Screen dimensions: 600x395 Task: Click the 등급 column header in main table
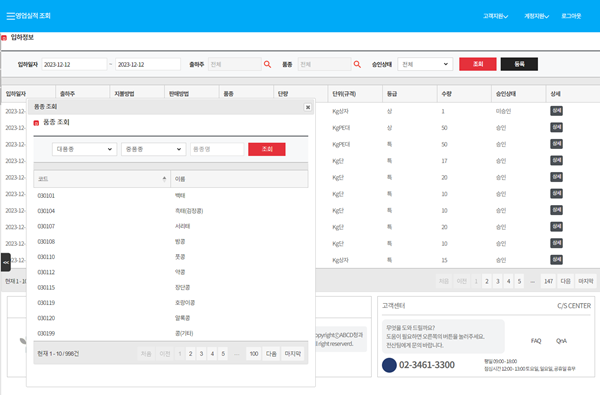[409, 94]
